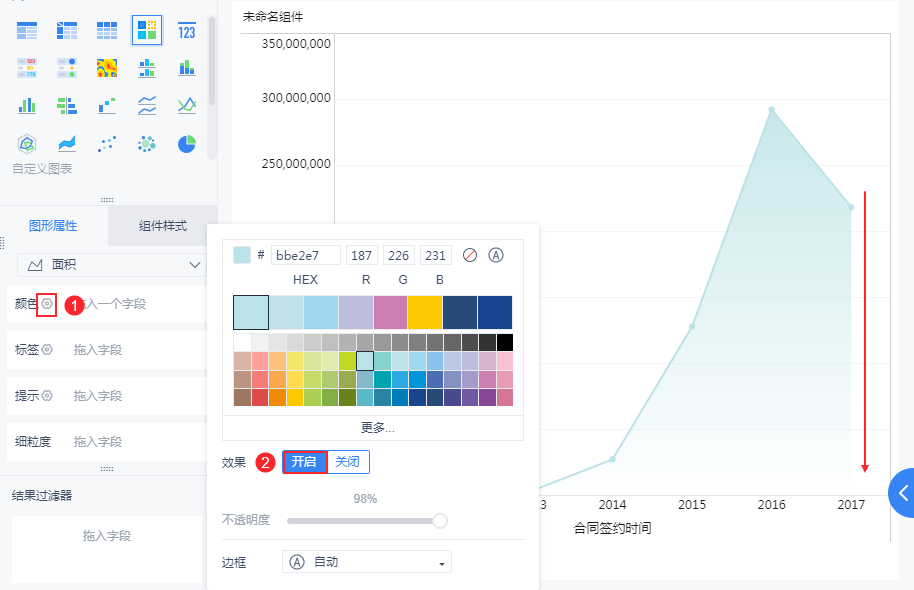This screenshot has height=590, width=914.
Task: Click the 细粒度 拖入字段 drop zone
Action: (x=98, y=442)
